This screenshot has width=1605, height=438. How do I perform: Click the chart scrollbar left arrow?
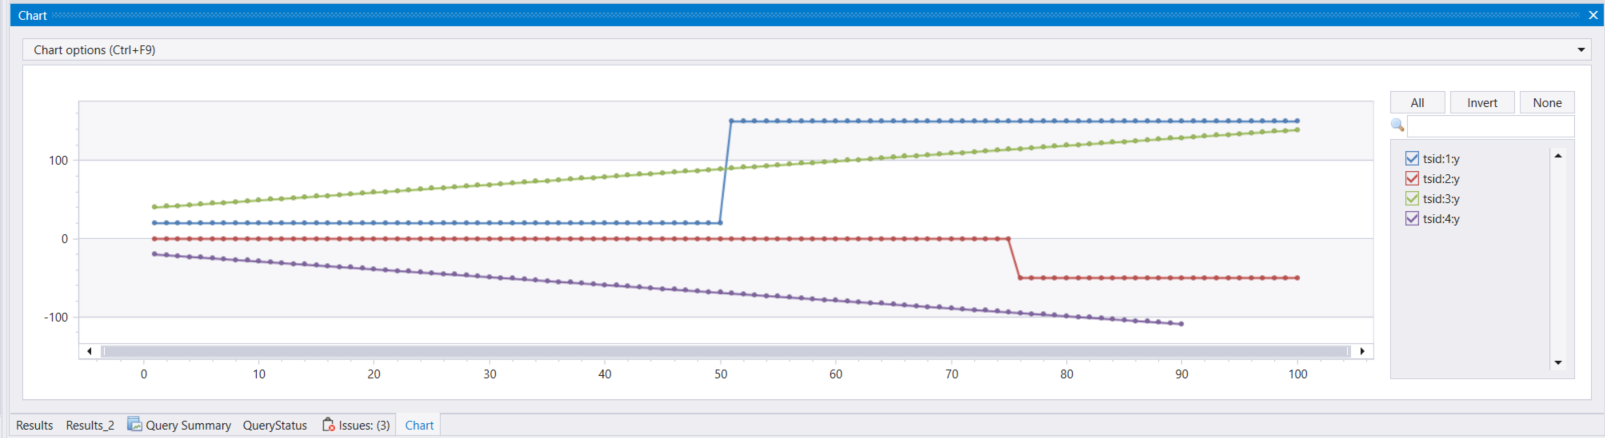point(90,351)
